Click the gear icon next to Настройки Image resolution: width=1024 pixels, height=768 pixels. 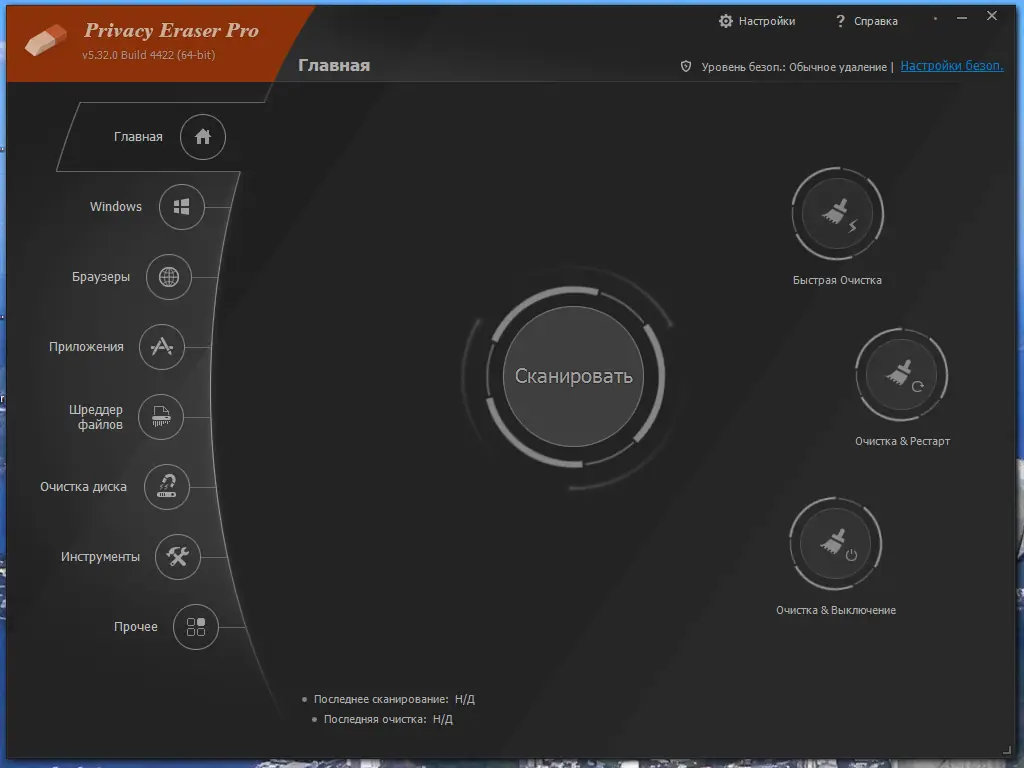tap(726, 21)
